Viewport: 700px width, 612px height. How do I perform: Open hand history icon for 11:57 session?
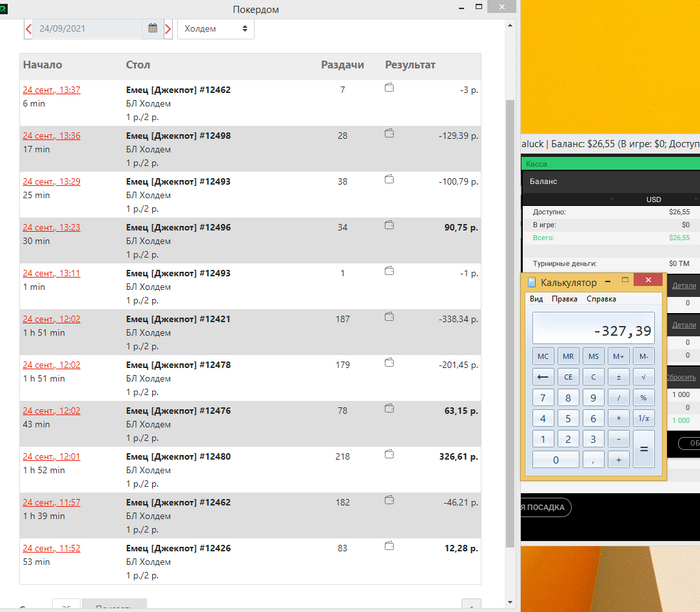point(389,500)
